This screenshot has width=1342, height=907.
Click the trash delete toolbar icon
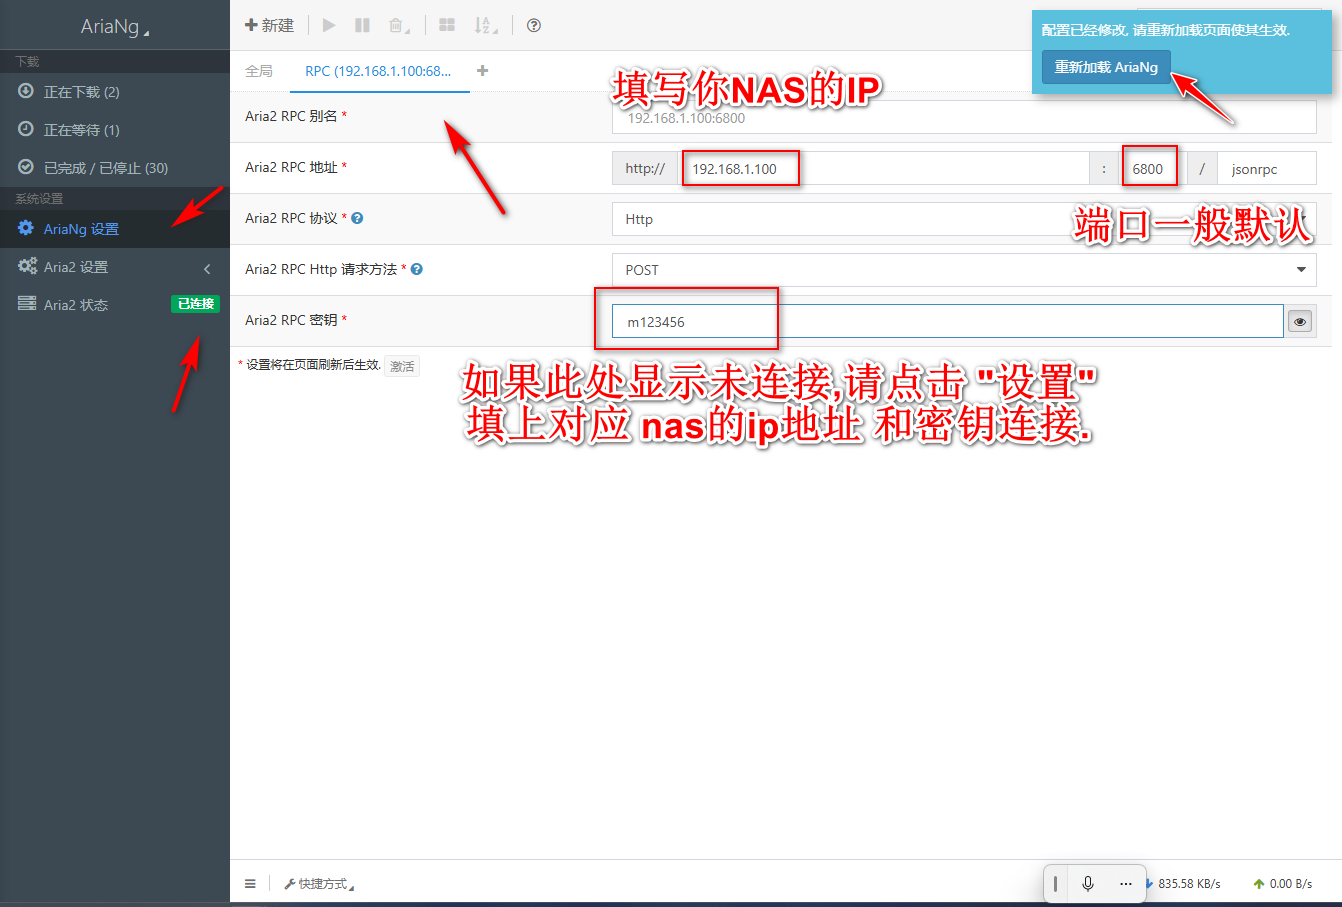pyautogui.click(x=398, y=25)
